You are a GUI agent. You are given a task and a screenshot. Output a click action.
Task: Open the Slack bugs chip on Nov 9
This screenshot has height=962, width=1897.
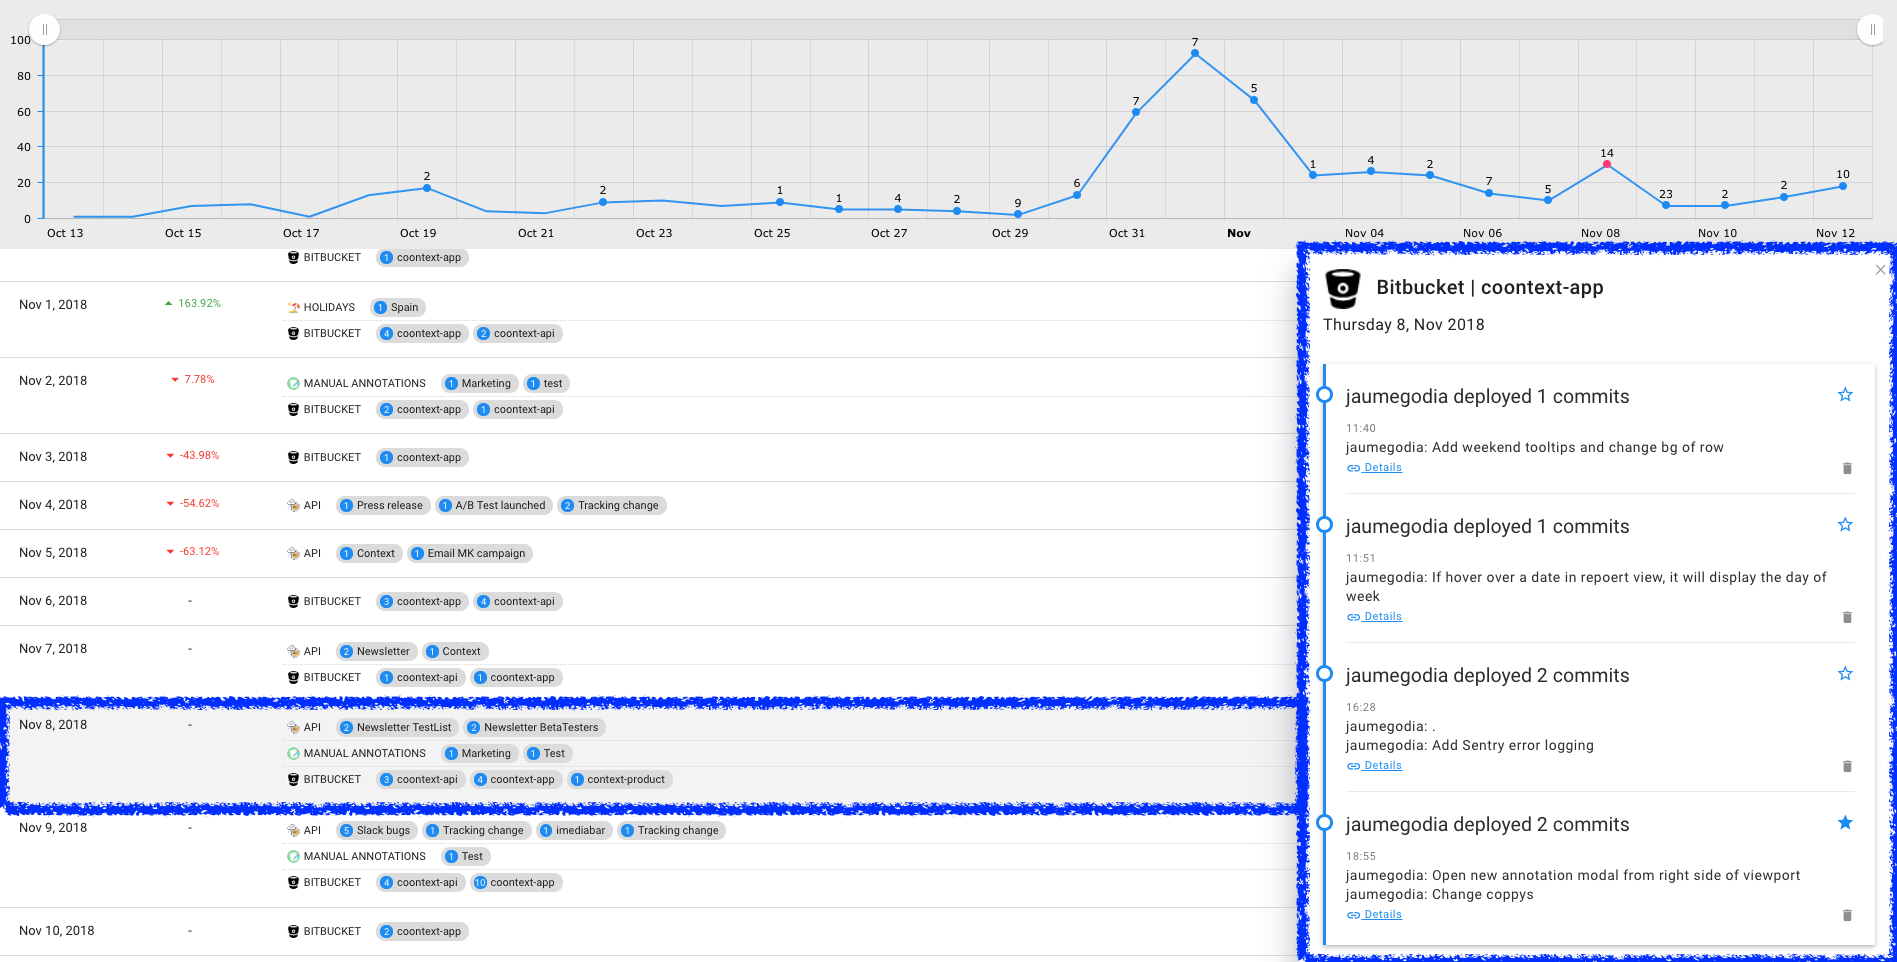377,830
